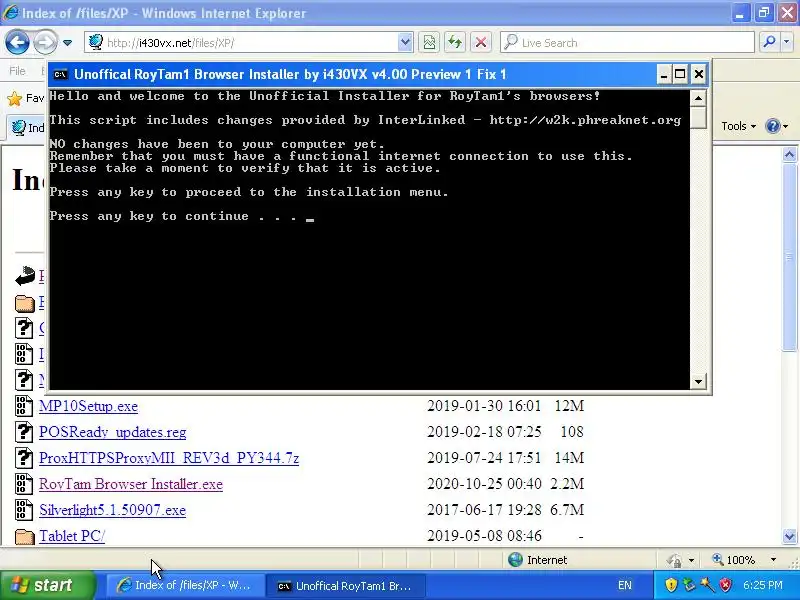Click the 14M size for ProxHTTPSProxyMII
Screen dimensions: 800x600
click(569, 458)
